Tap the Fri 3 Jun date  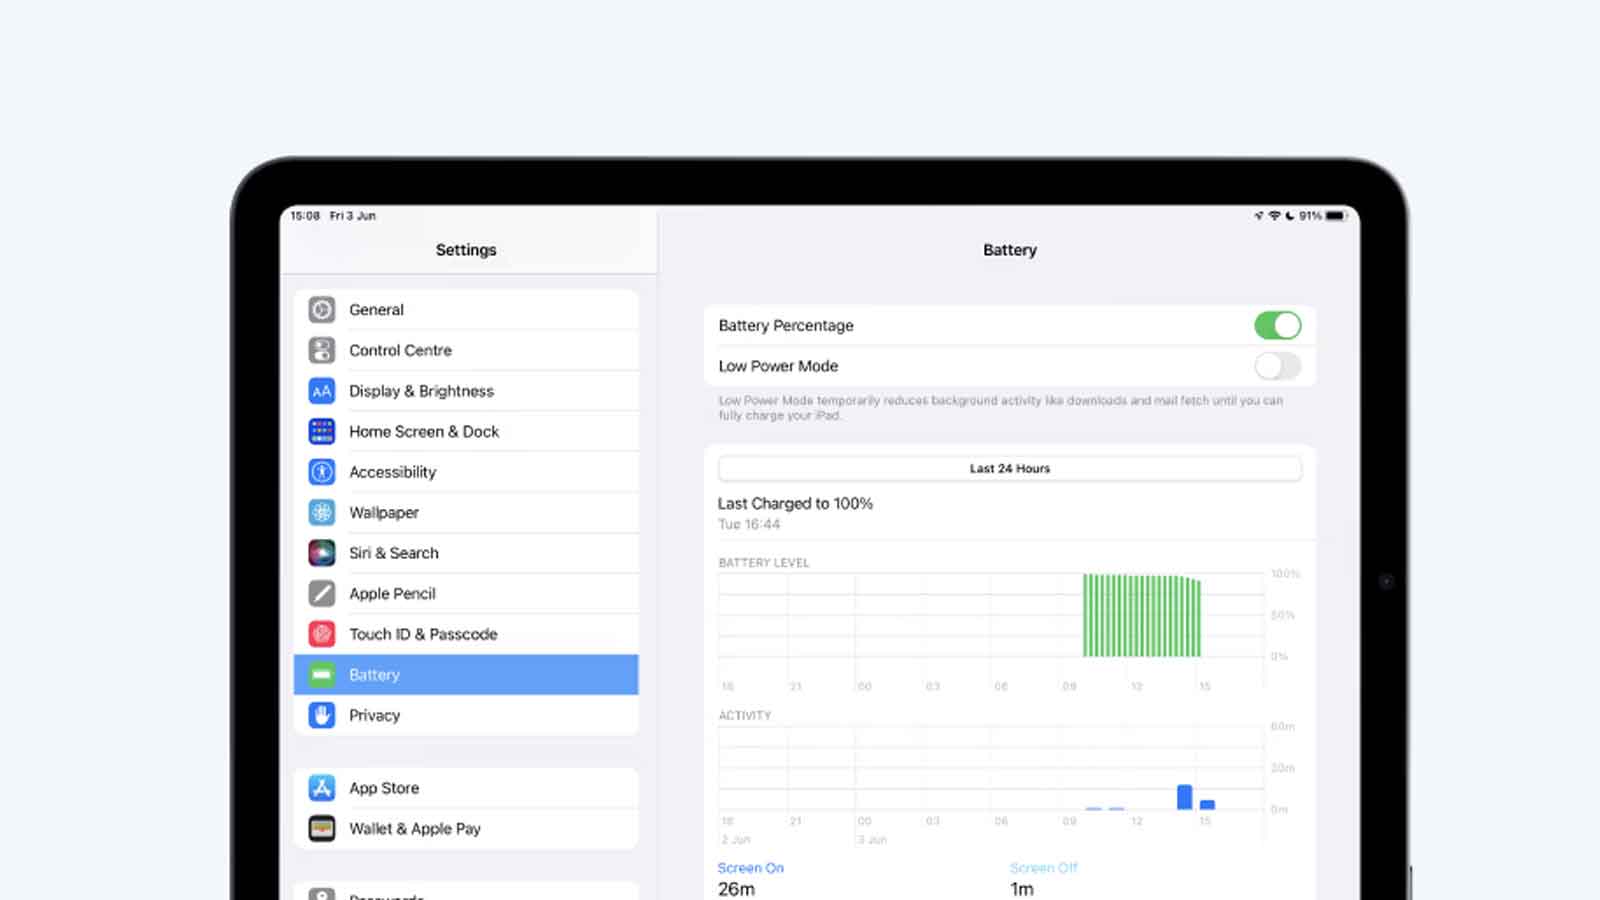click(352, 216)
